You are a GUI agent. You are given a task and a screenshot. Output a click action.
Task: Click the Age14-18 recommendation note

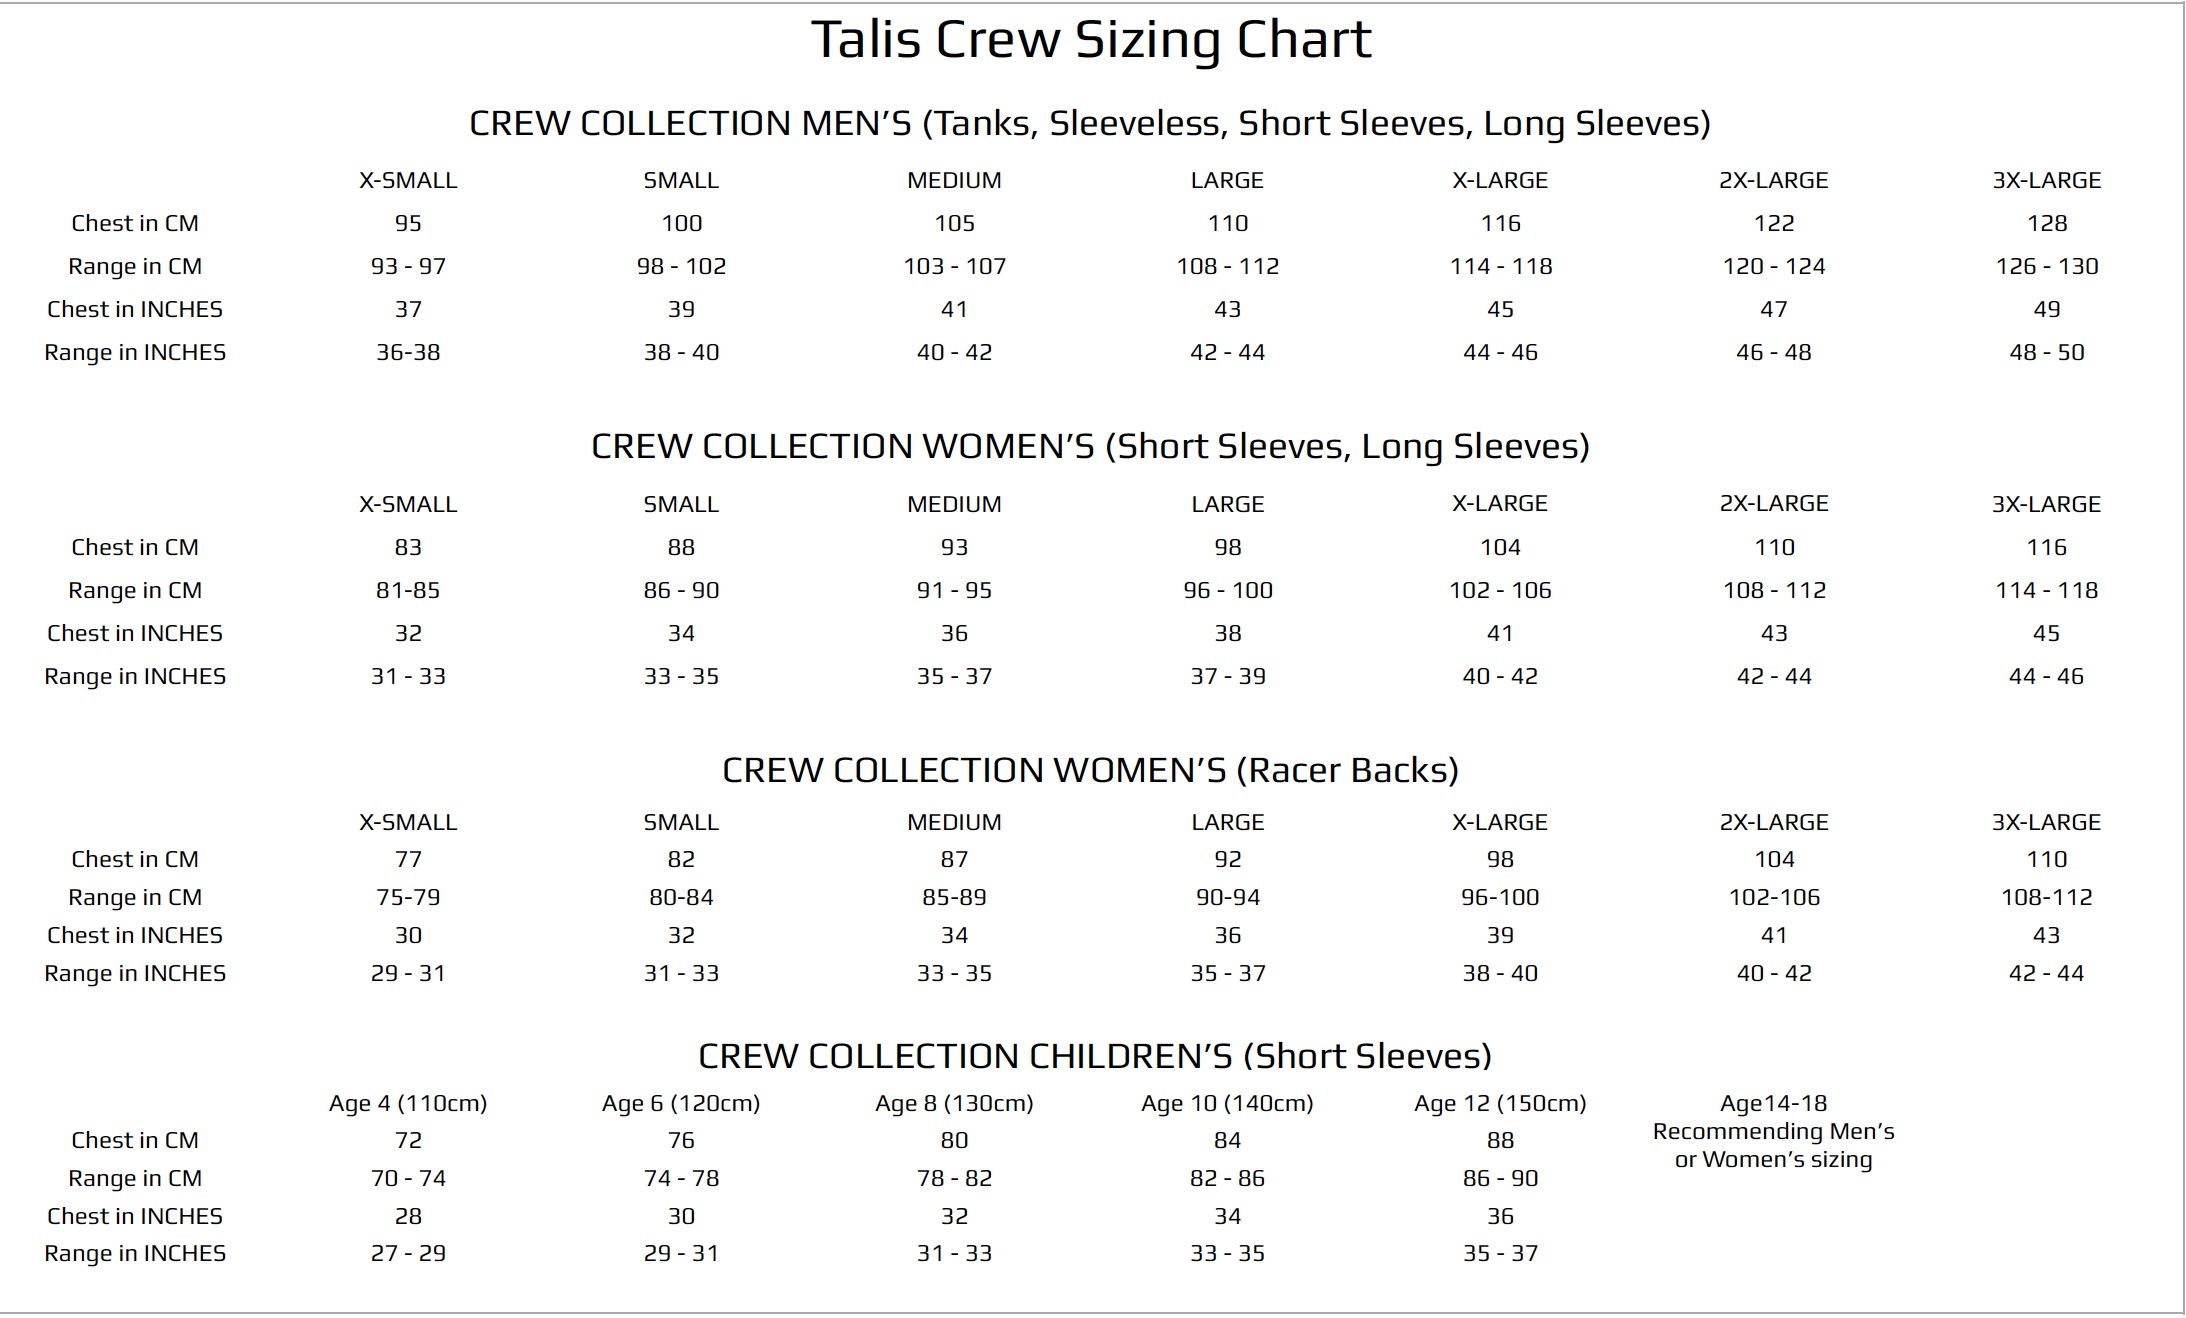(x=1773, y=1131)
